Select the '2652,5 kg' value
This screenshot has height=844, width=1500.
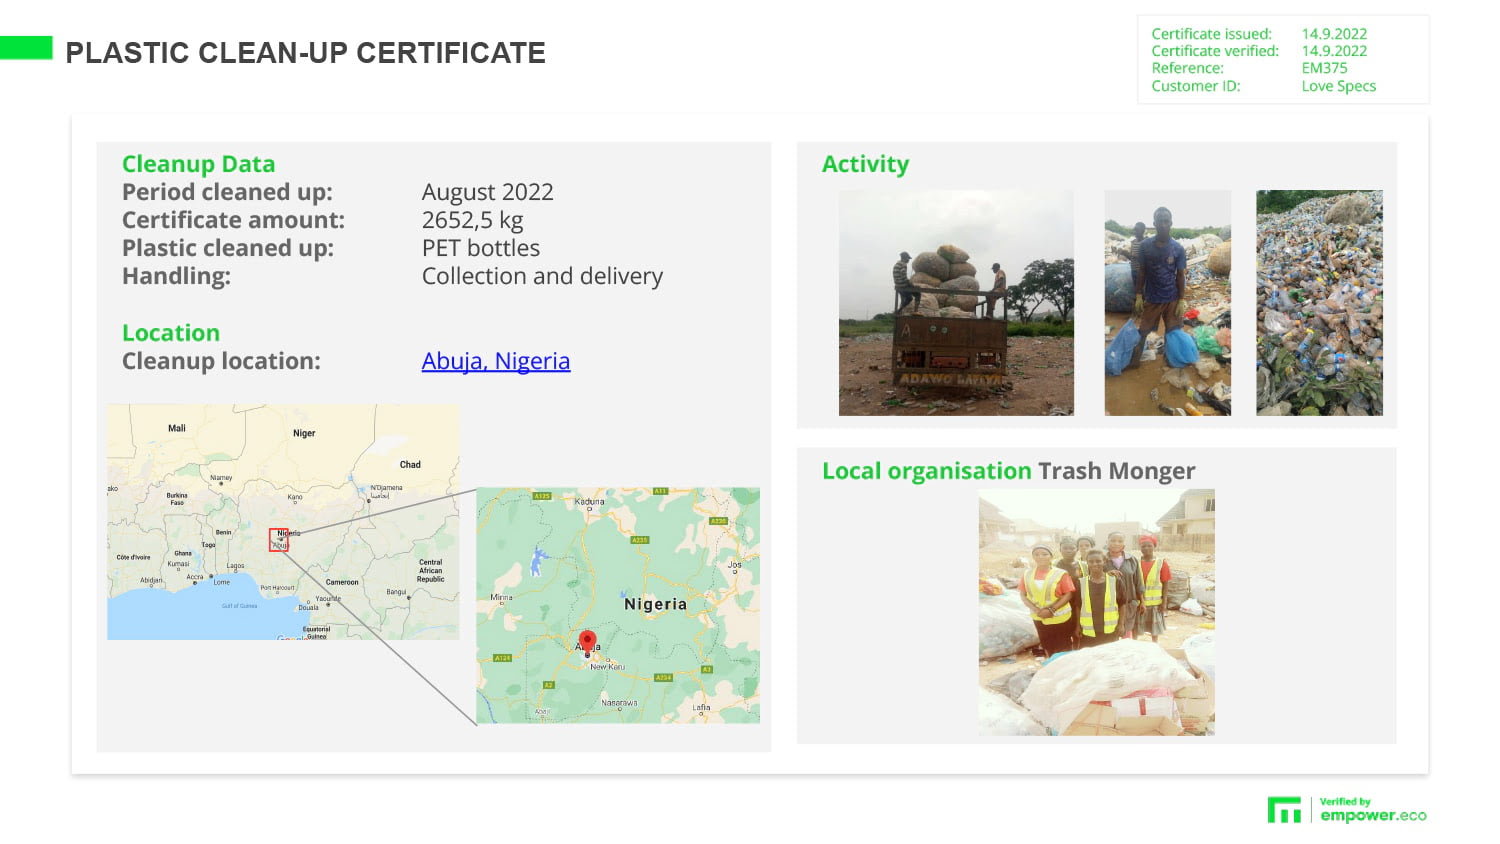point(472,220)
